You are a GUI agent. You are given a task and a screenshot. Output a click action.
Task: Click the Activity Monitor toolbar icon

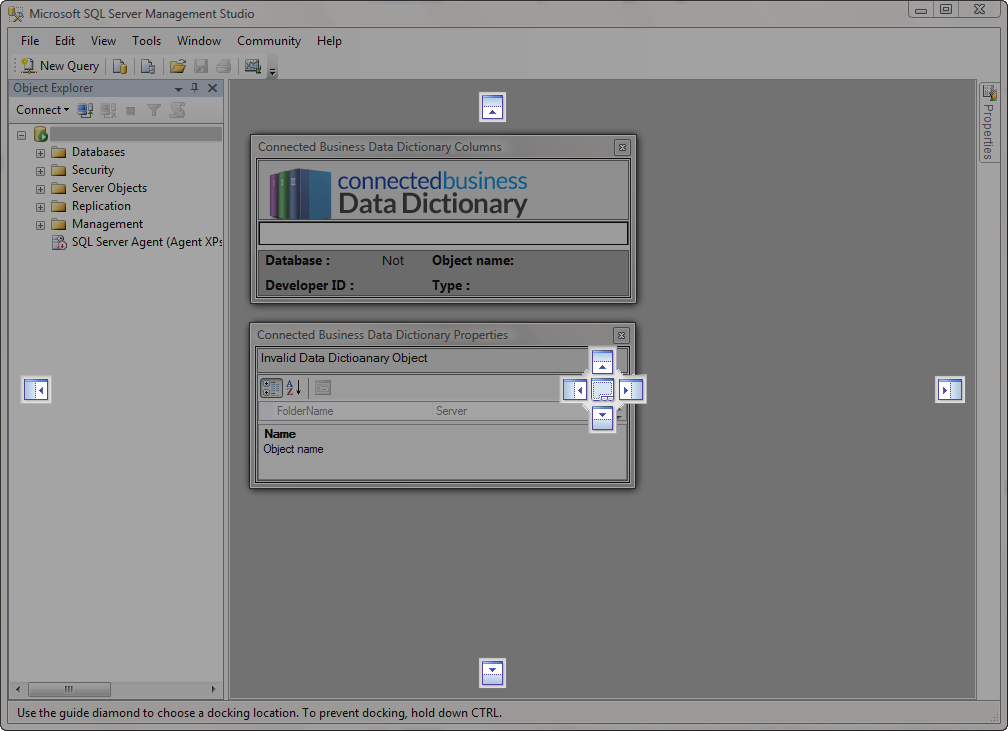(252, 66)
